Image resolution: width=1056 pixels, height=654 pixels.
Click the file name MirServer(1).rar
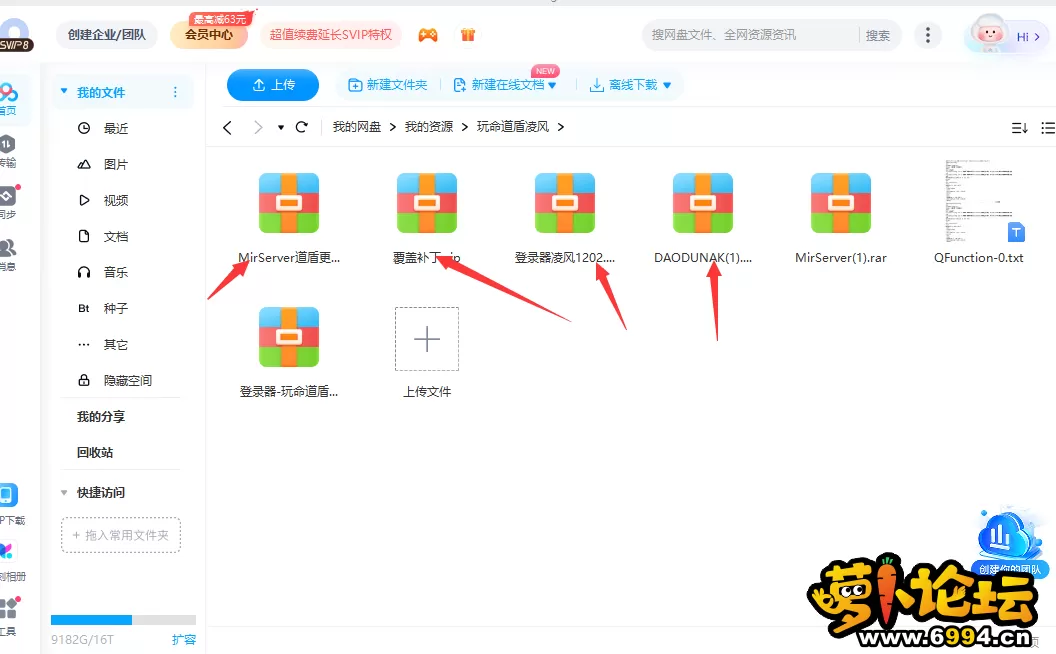[x=841, y=258]
